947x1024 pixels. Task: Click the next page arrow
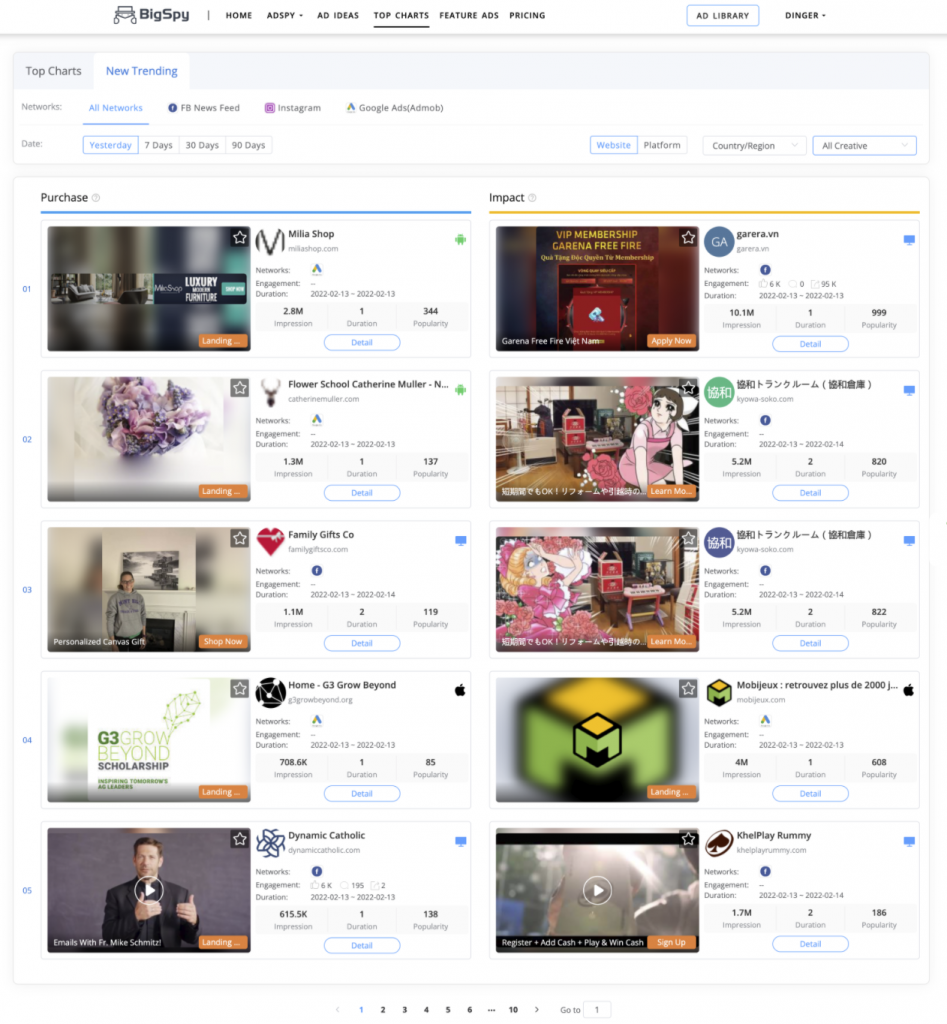pyautogui.click(x=537, y=1010)
